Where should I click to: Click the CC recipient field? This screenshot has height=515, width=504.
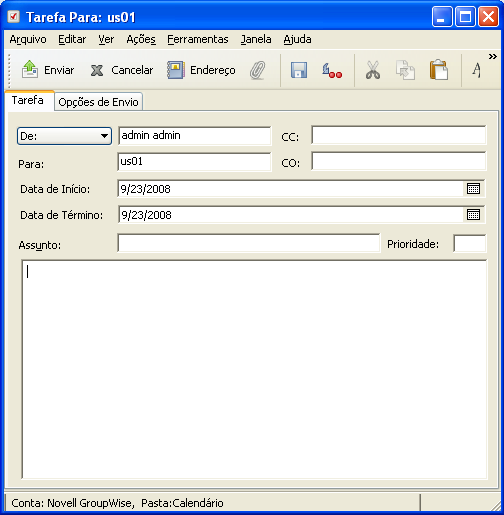[x=399, y=135]
